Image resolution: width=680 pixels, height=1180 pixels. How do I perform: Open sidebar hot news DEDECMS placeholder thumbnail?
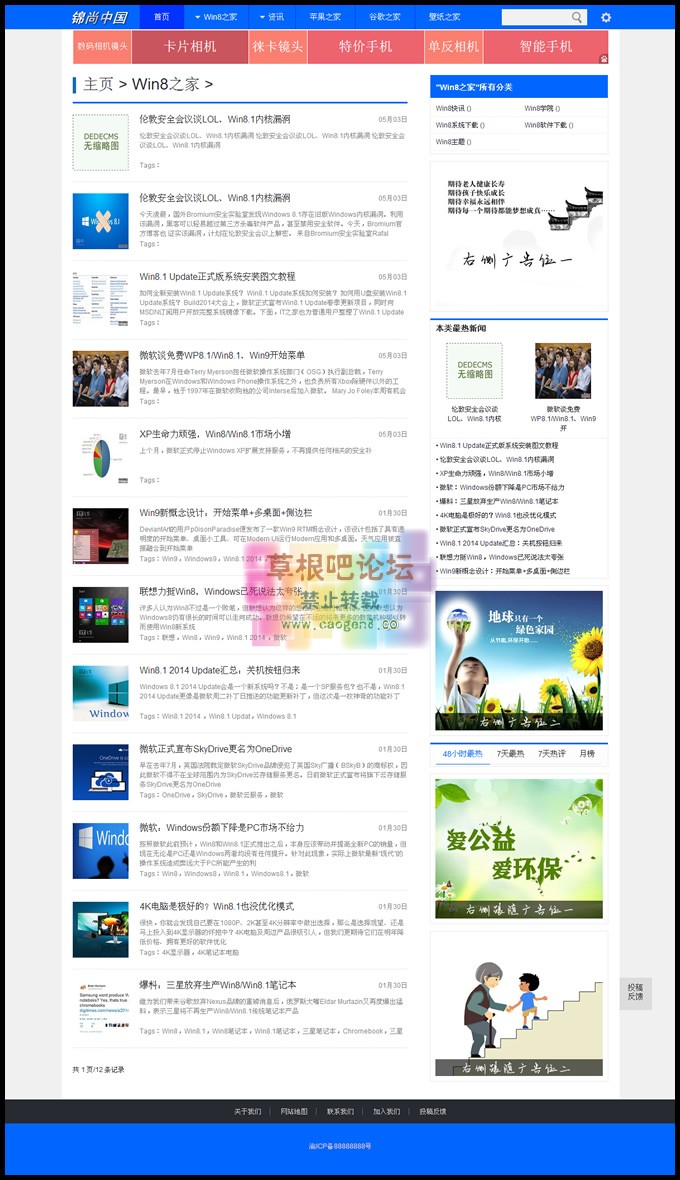pos(474,371)
